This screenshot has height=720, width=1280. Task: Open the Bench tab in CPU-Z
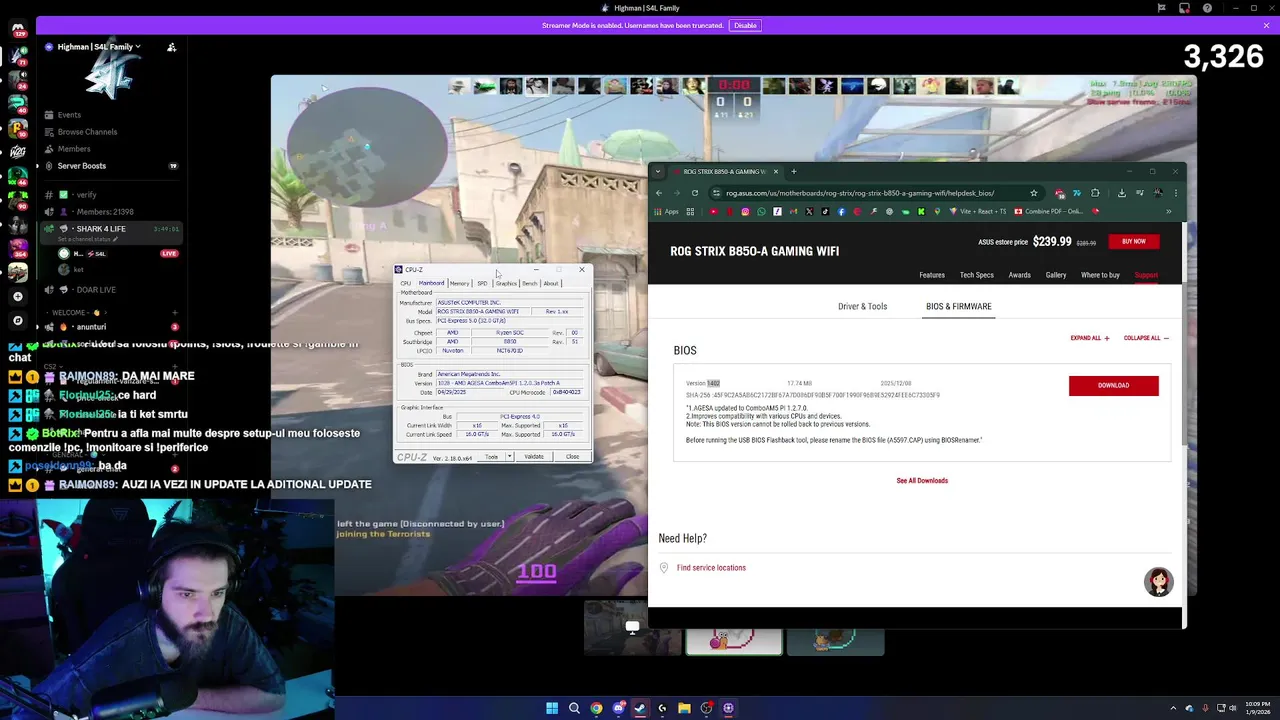(x=530, y=283)
